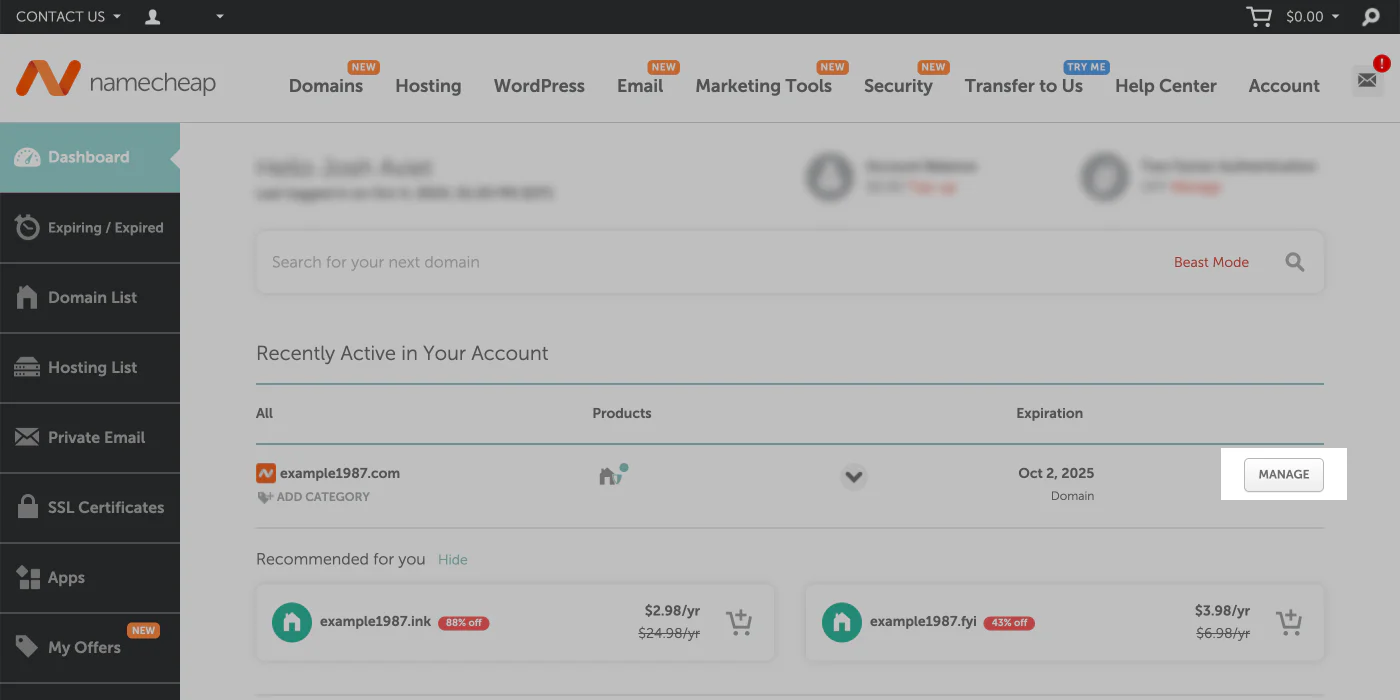Go to the Domains menu item

coord(324,86)
